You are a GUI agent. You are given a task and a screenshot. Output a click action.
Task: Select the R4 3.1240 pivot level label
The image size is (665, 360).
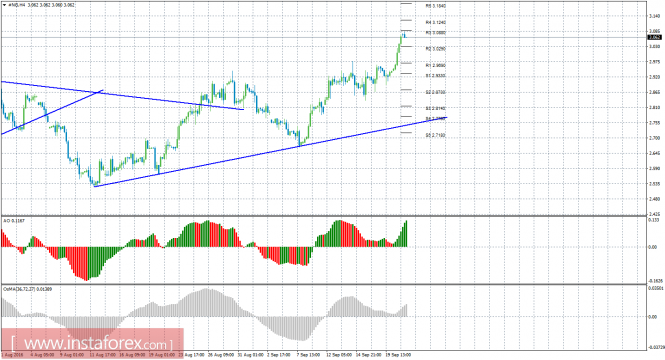436,22
